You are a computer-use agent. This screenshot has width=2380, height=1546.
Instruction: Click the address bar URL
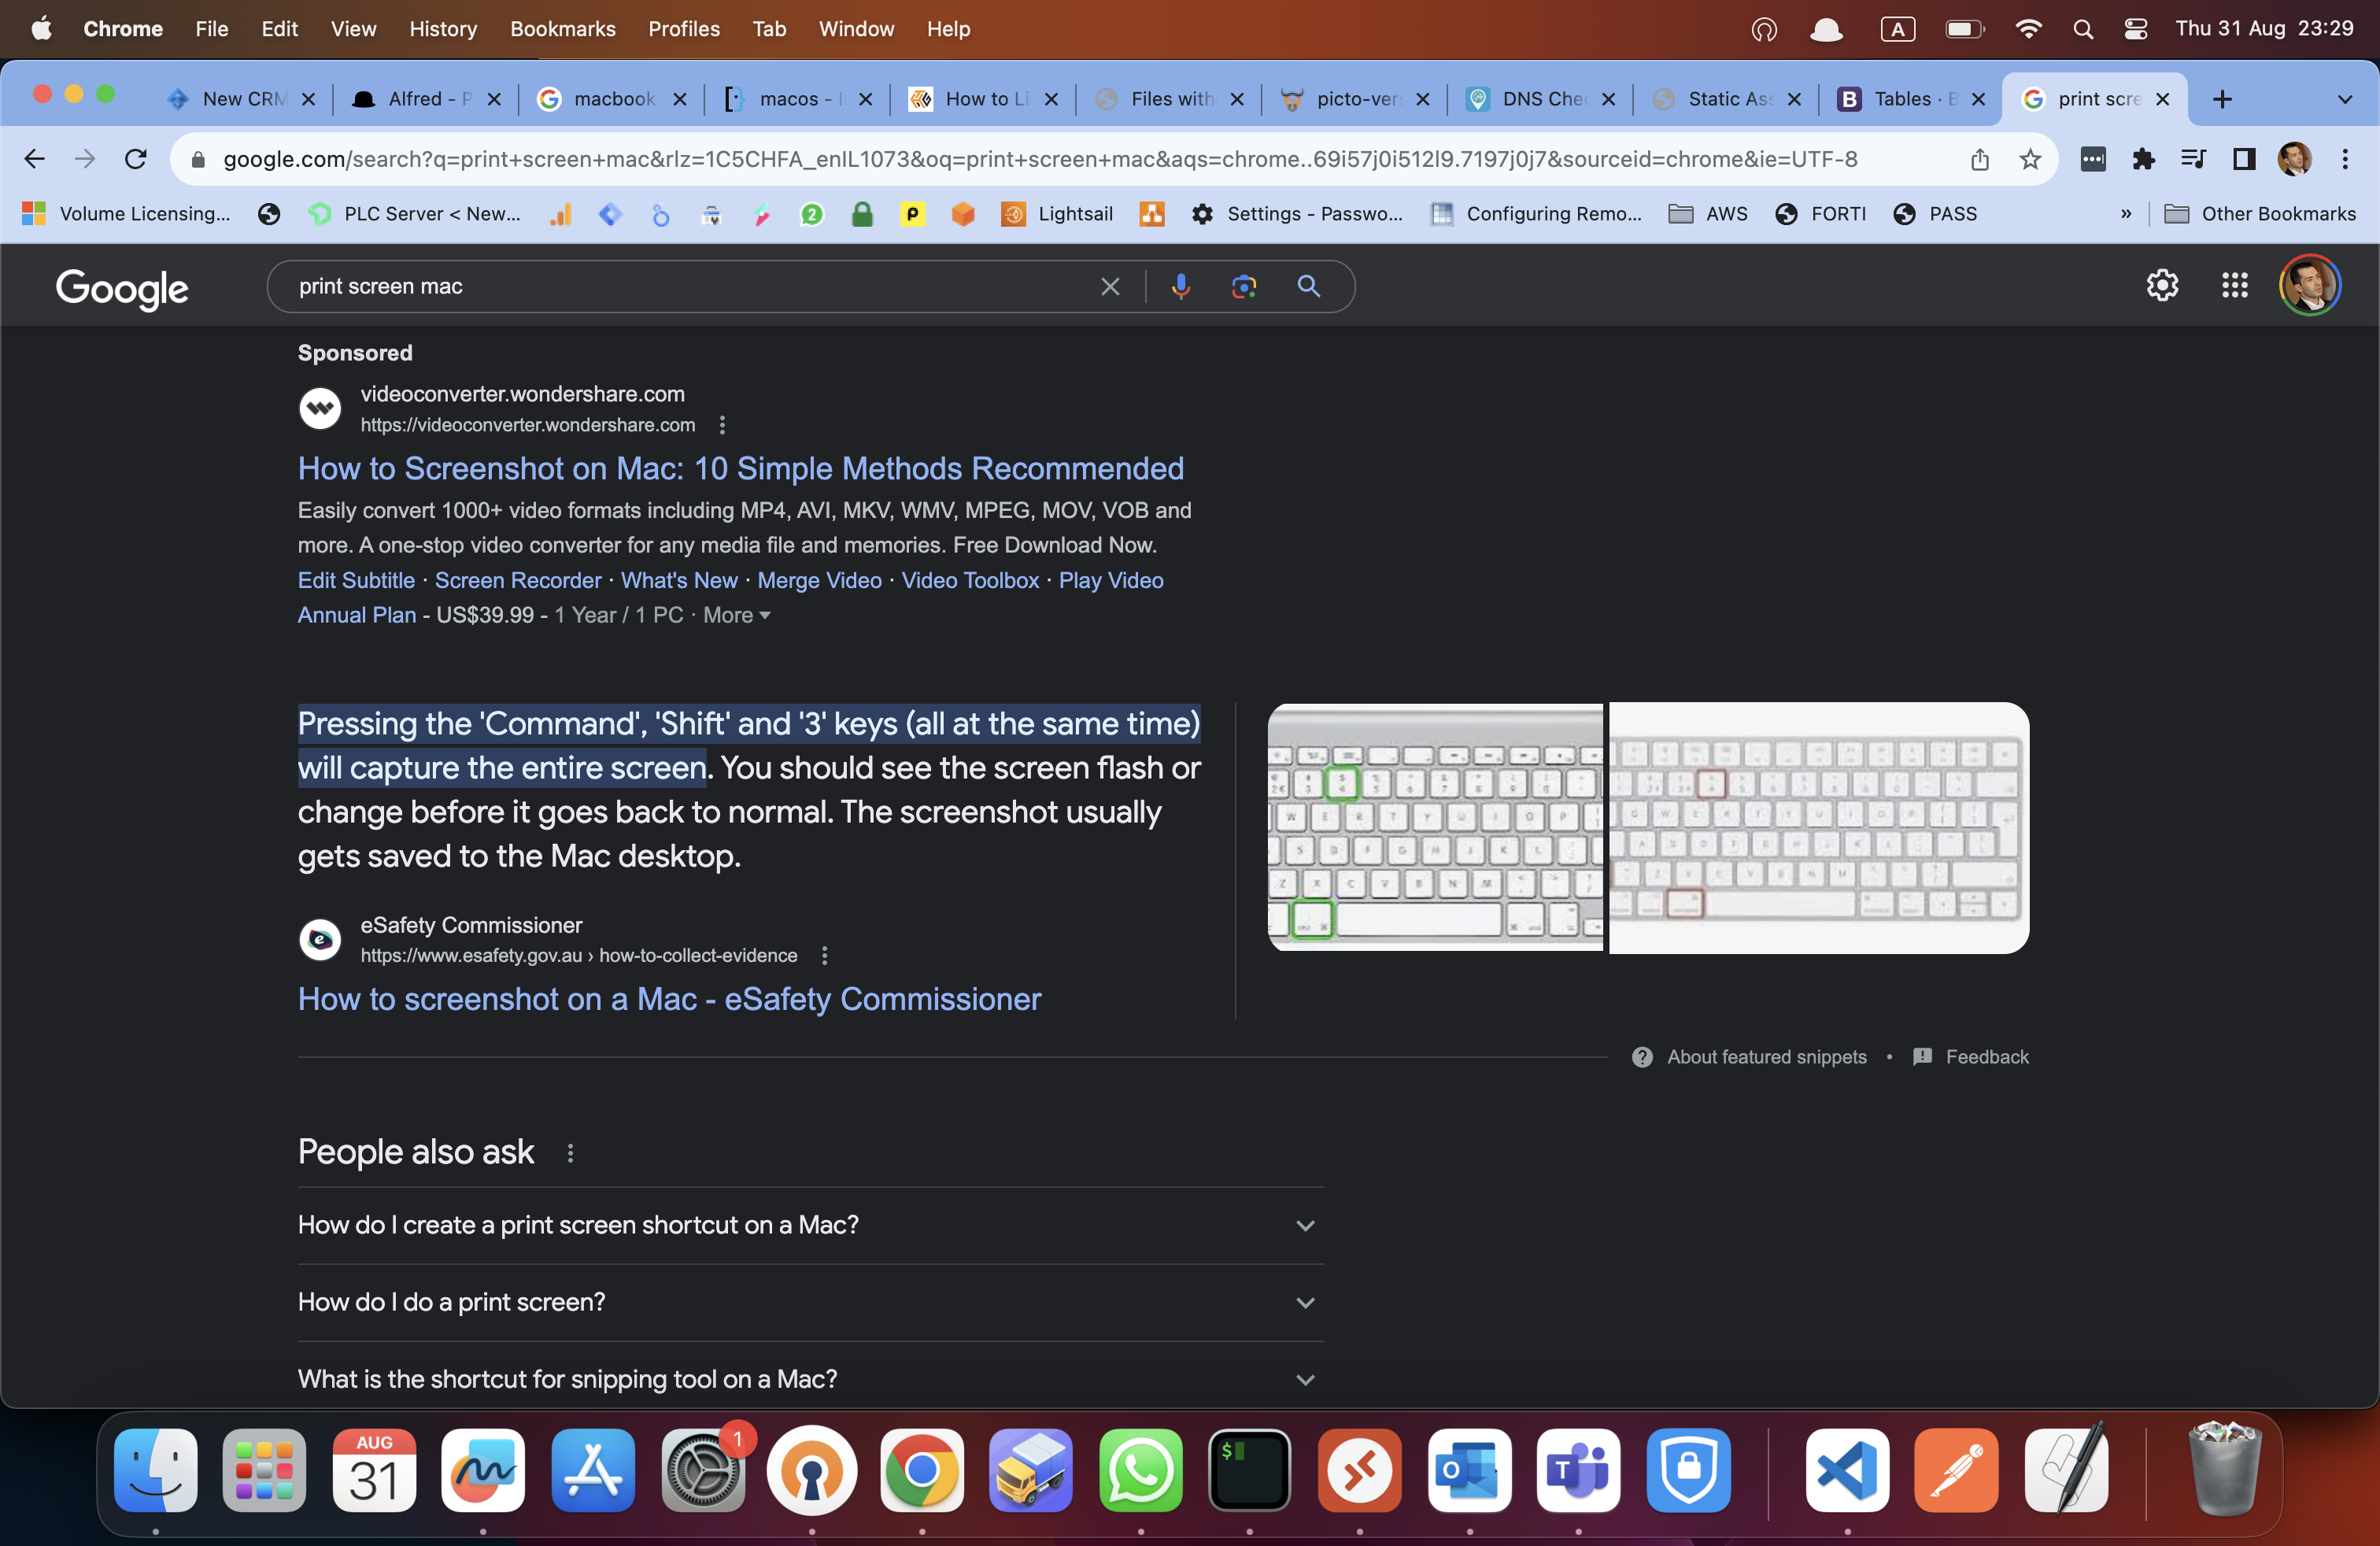click(1040, 159)
